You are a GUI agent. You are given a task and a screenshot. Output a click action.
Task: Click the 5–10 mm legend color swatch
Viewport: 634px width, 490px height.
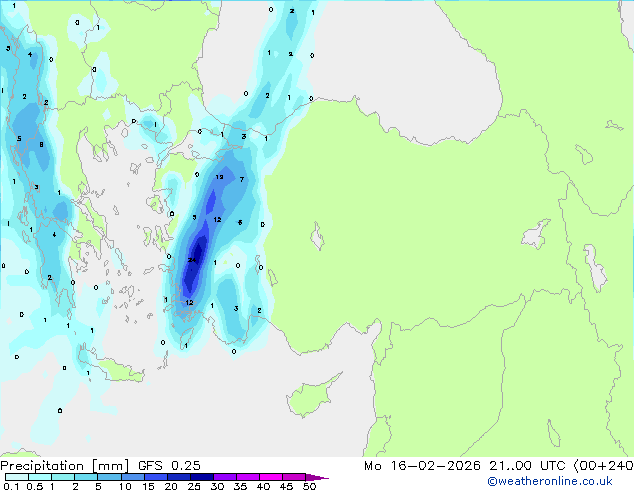tap(109, 477)
